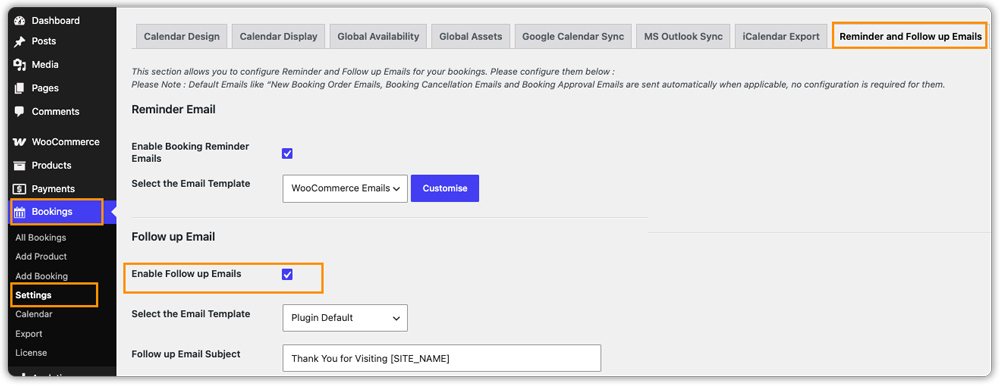This screenshot has width=1000, height=385.
Task: Click the Dashboard gauge icon
Action: click(19, 21)
